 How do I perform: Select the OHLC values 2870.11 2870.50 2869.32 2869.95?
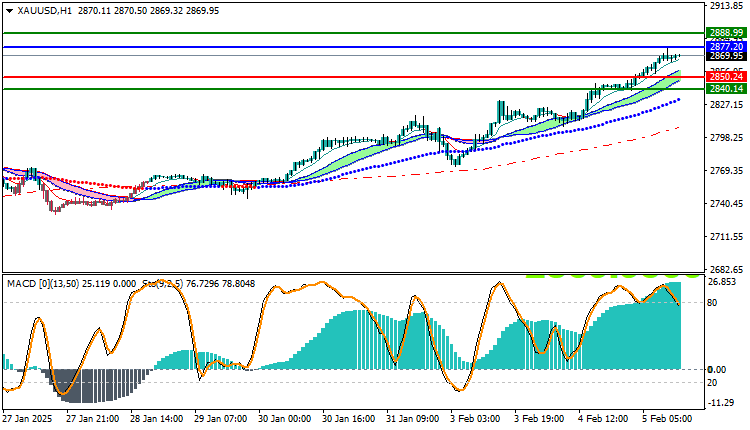point(148,11)
